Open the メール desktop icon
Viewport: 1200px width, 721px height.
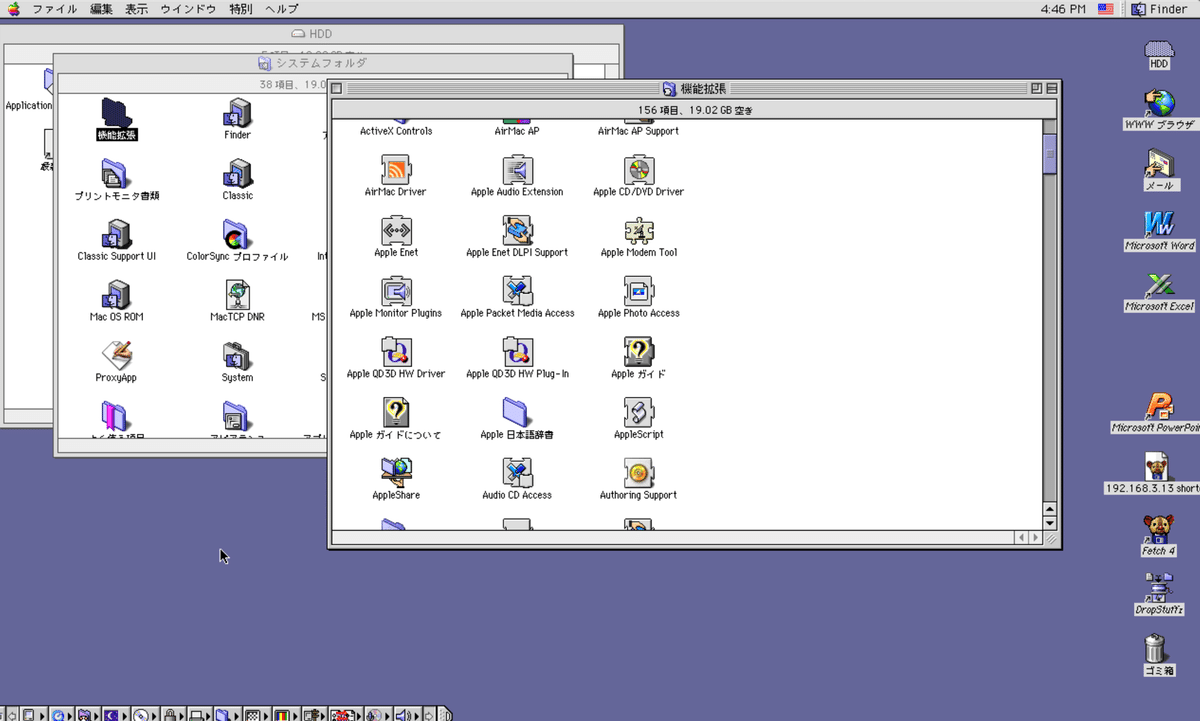pyautogui.click(x=1159, y=165)
